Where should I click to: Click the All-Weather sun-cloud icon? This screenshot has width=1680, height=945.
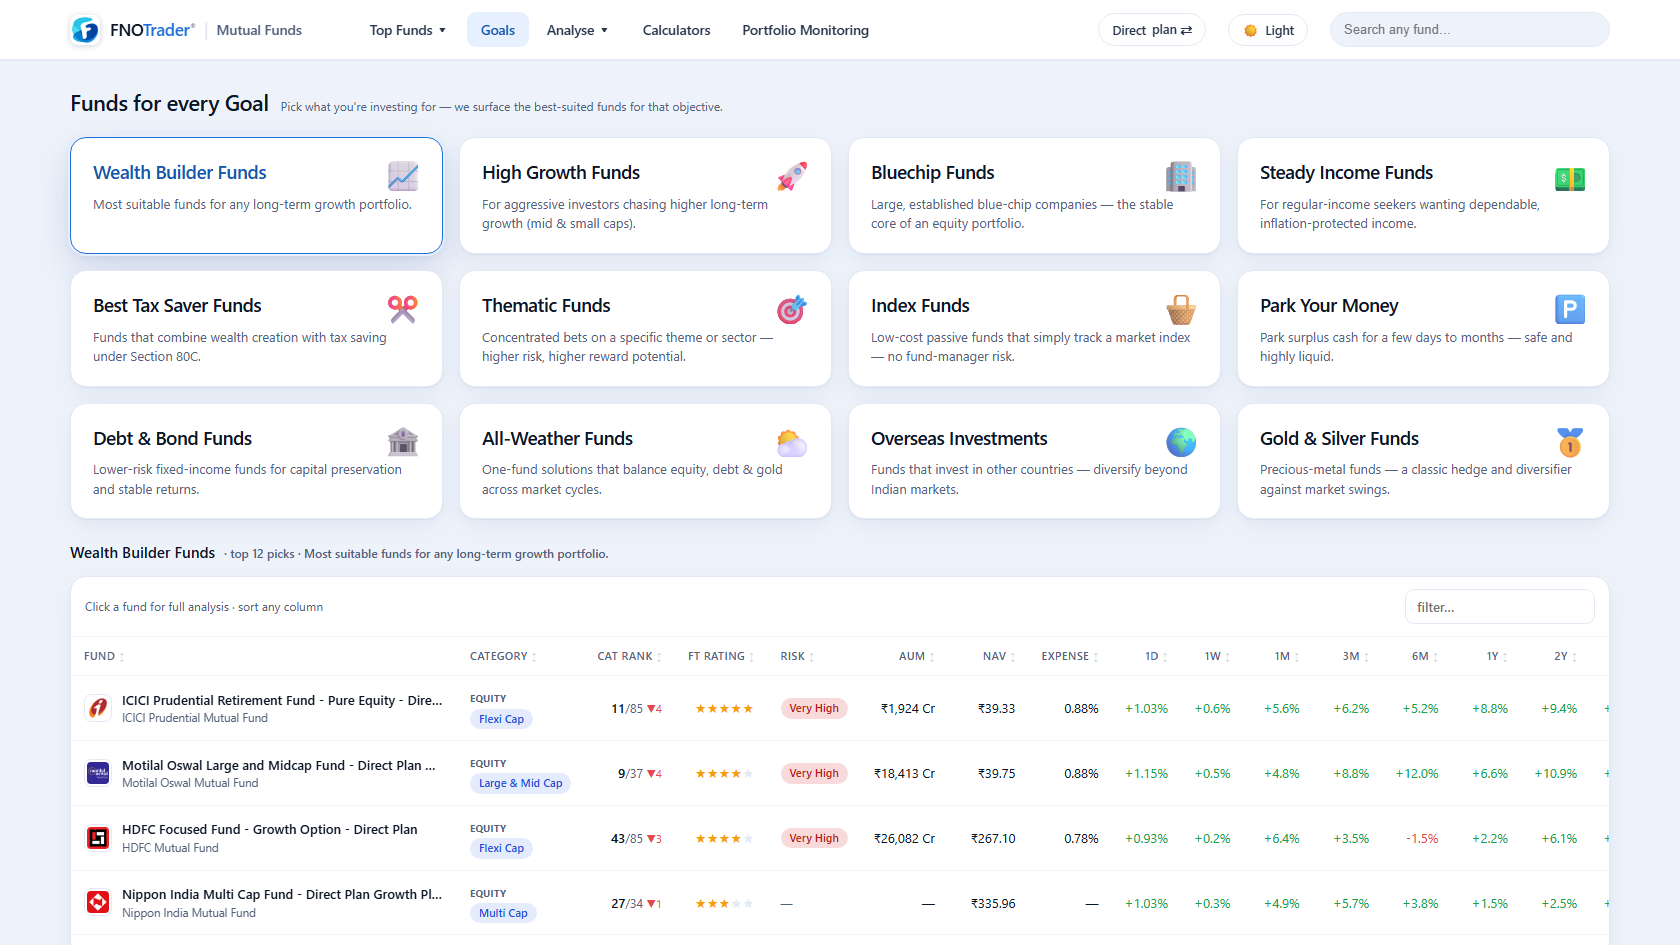coord(792,442)
